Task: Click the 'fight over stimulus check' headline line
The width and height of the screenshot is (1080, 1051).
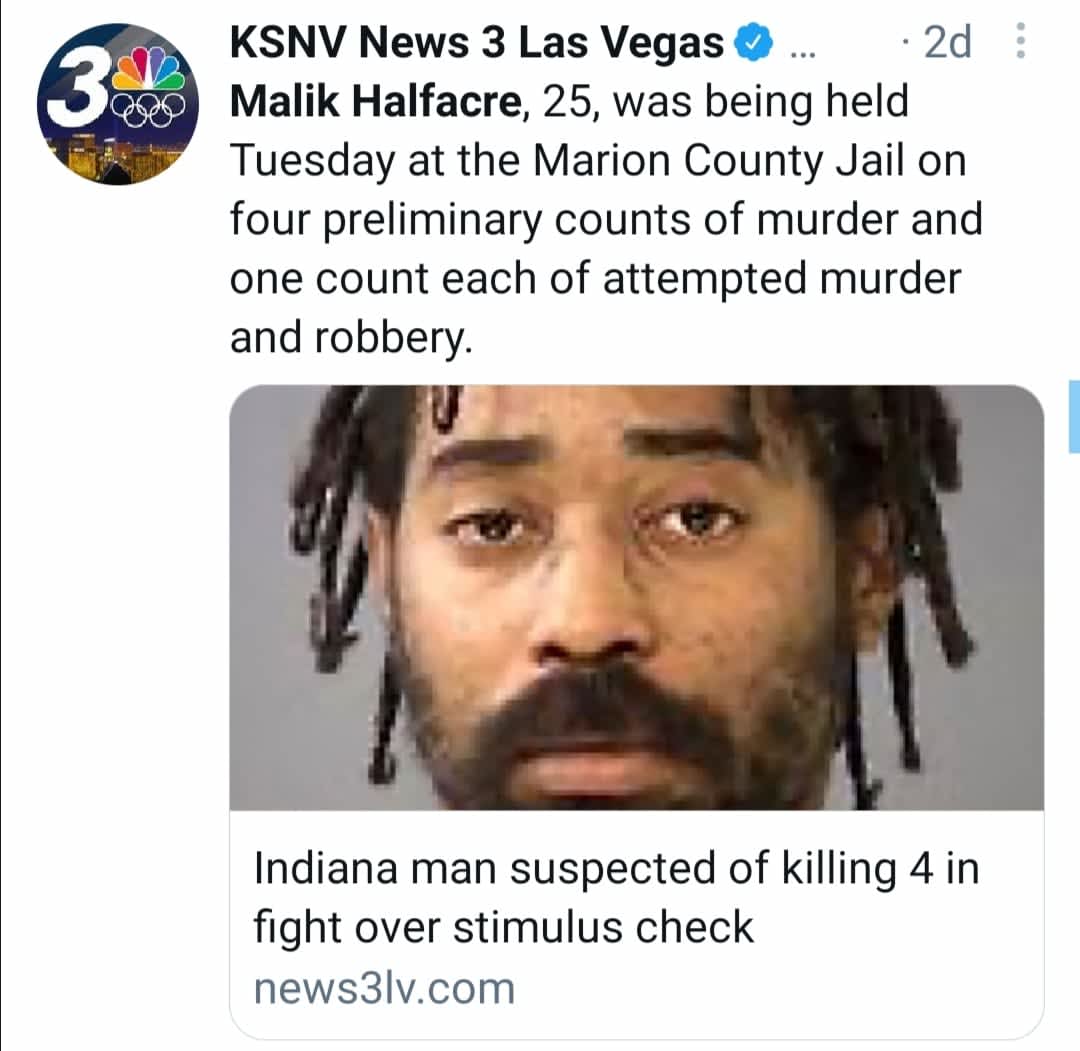Action: [503, 927]
